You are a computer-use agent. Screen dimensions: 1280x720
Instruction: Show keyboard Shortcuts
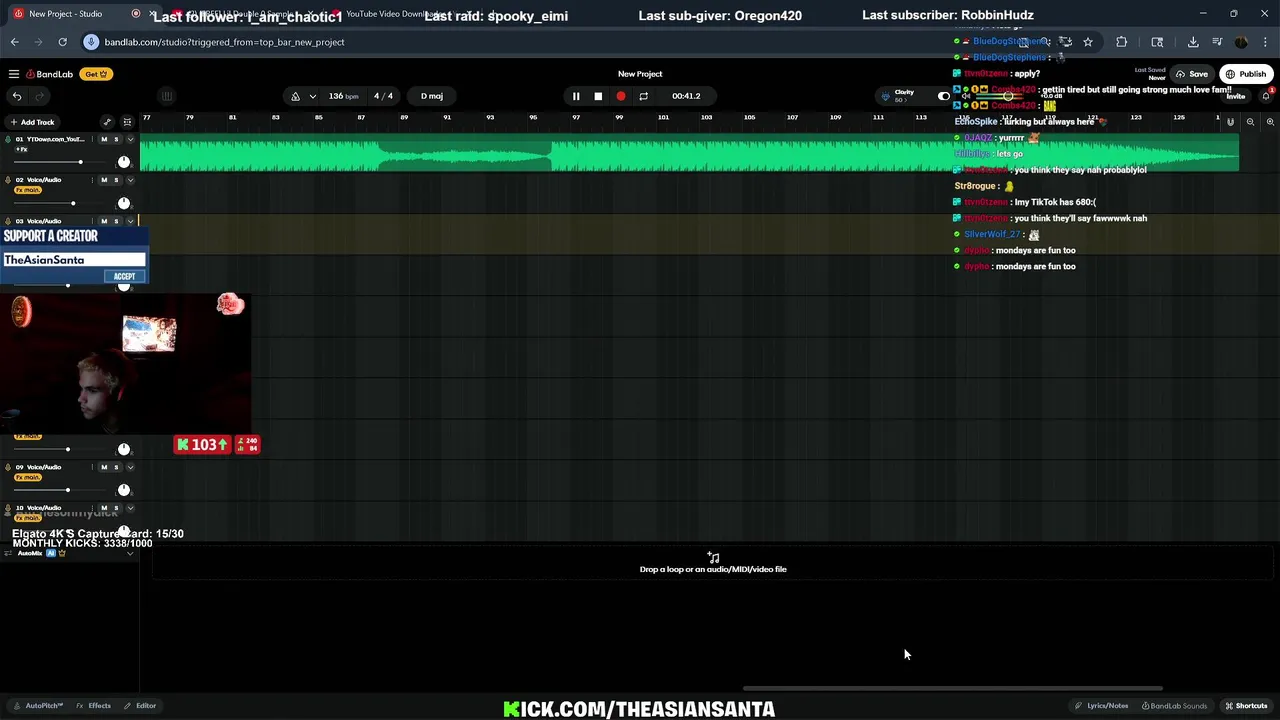point(1246,706)
